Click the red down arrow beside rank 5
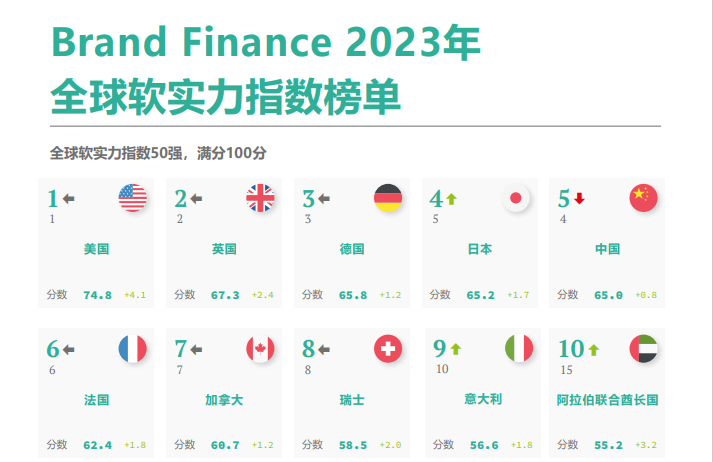This screenshot has height=462, width=713. [579, 199]
